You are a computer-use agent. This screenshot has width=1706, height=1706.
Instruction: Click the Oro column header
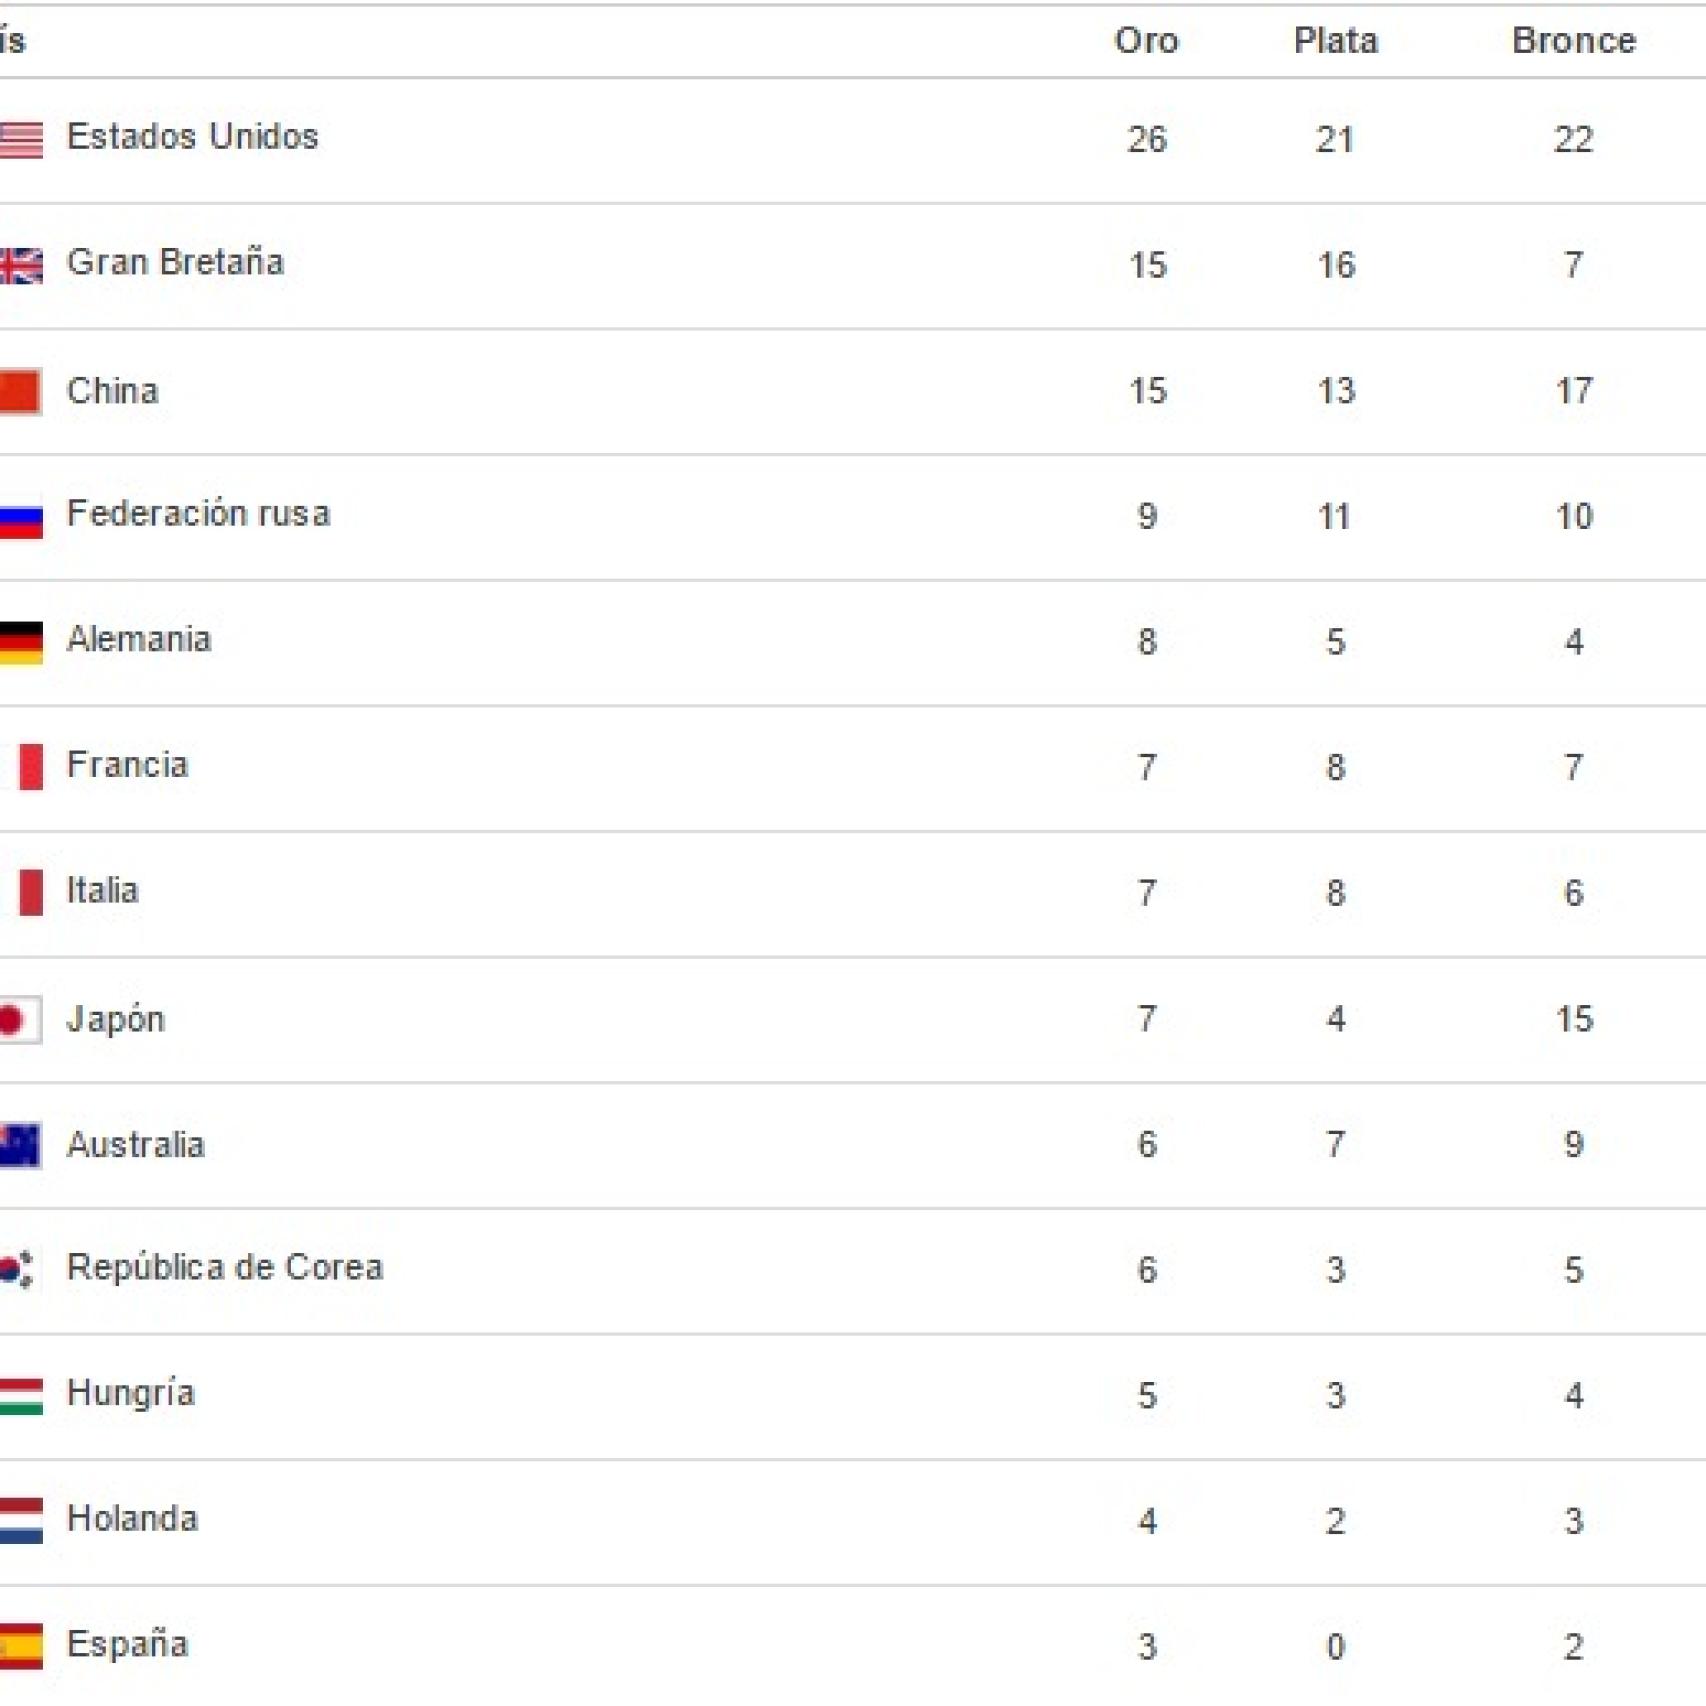click(x=1146, y=41)
